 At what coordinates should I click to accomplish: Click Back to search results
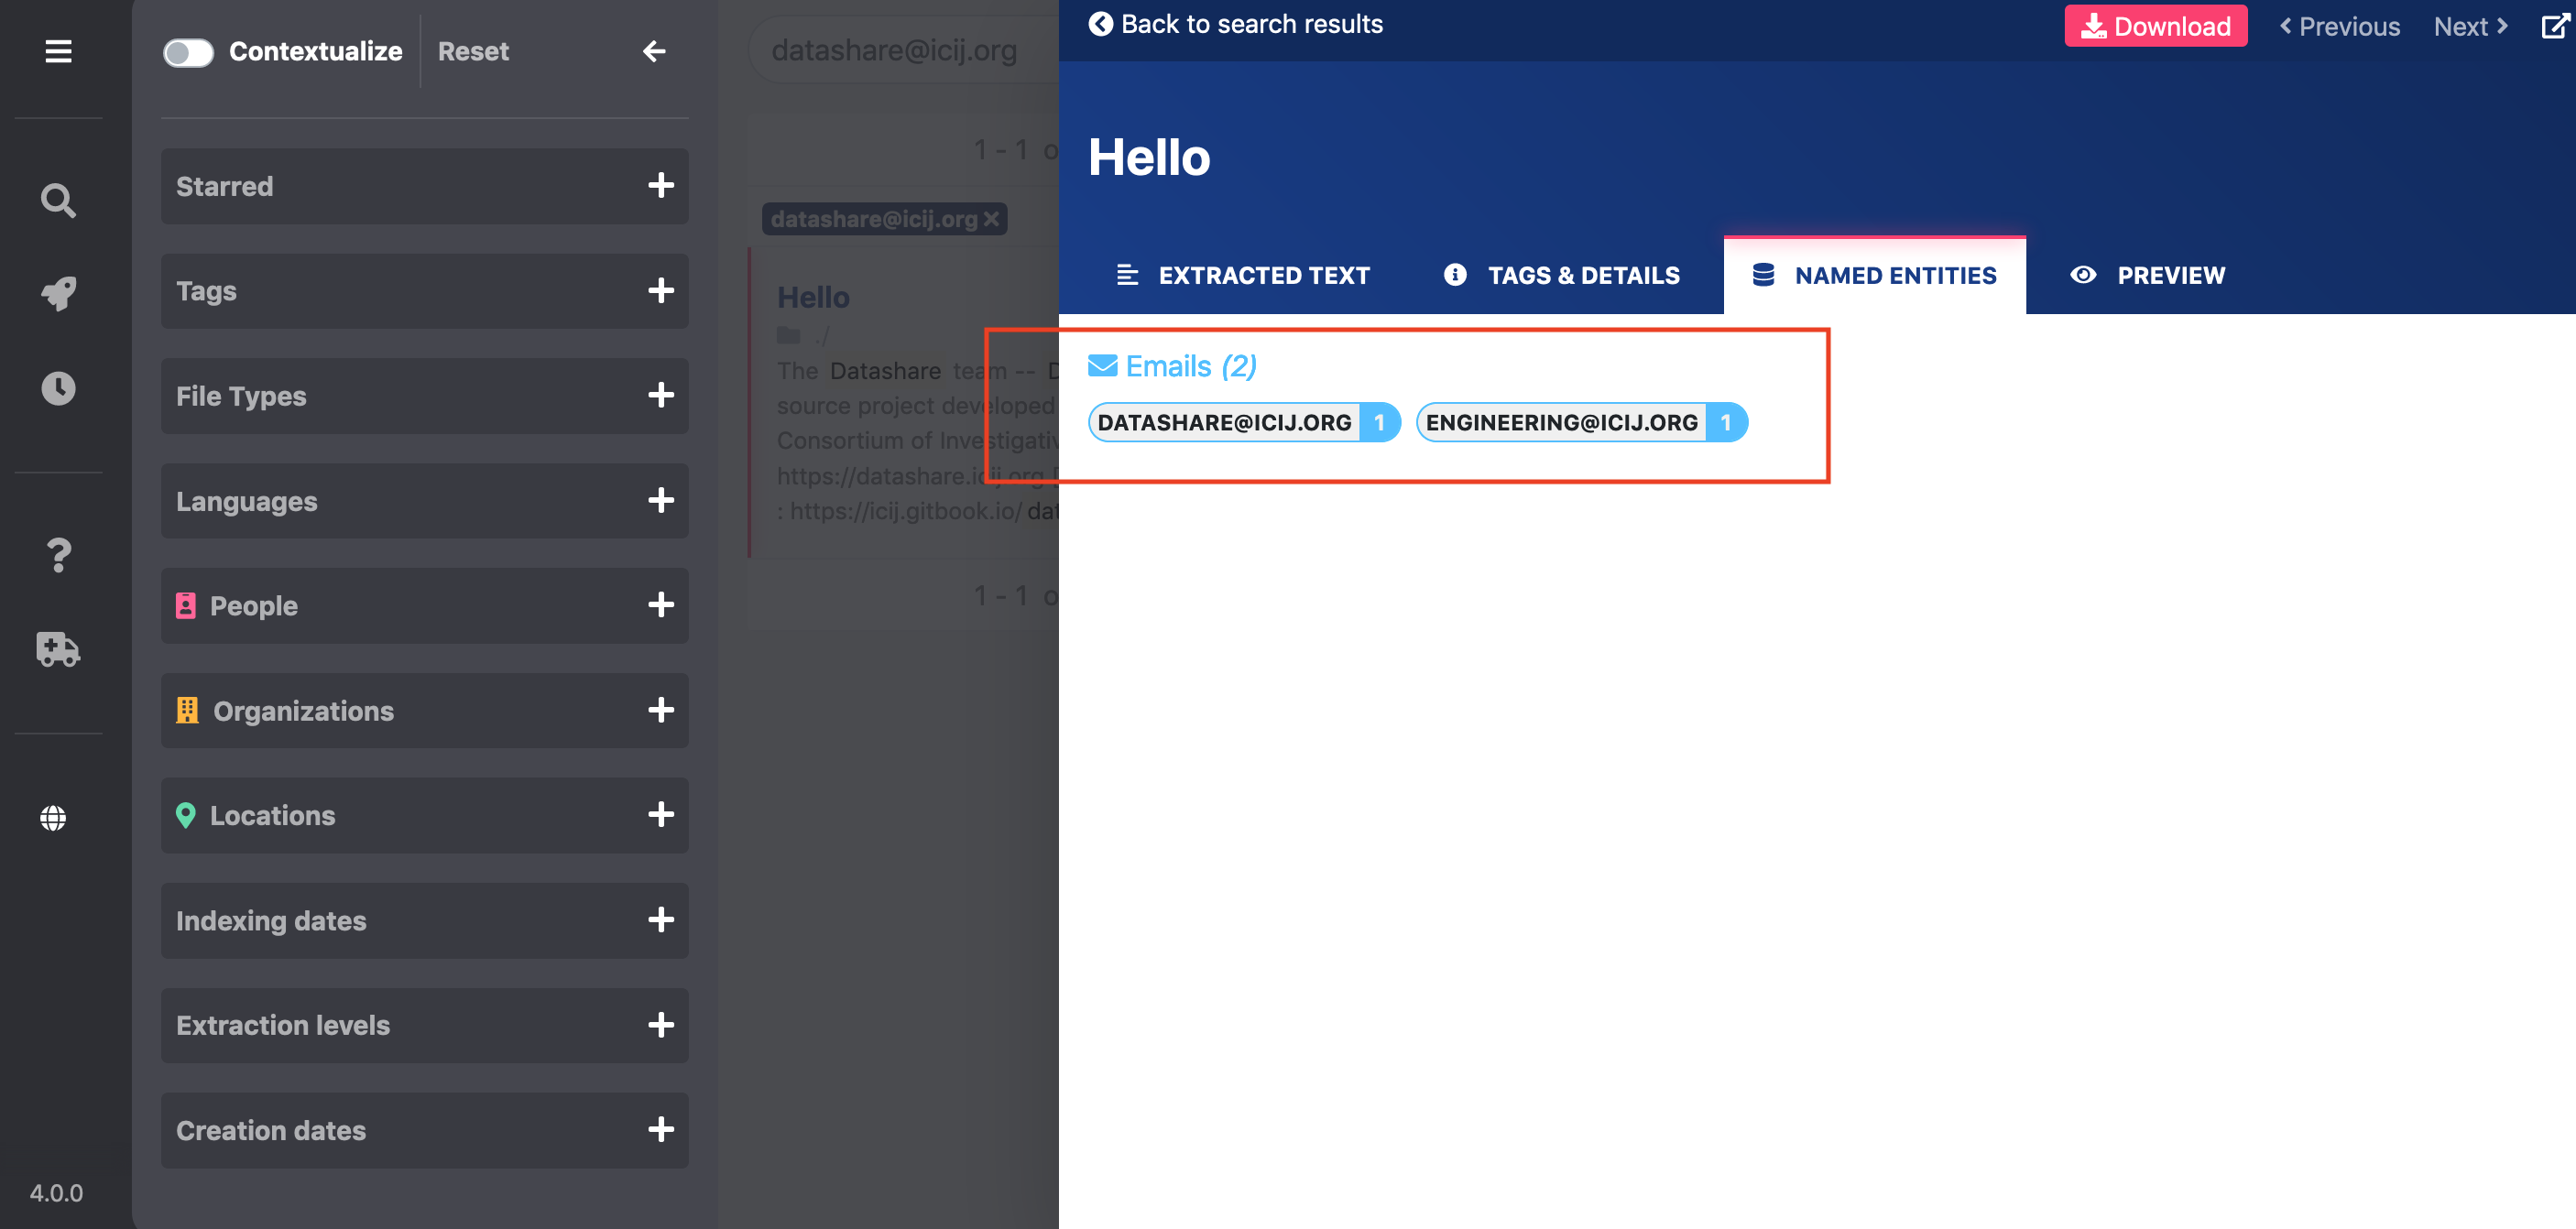(1236, 24)
